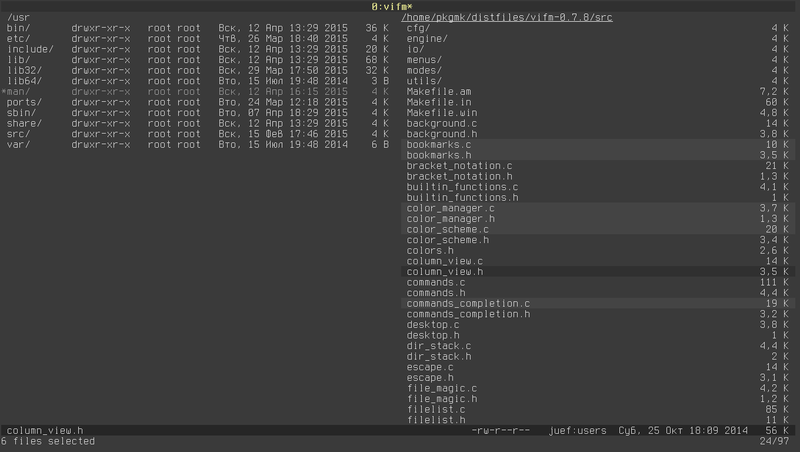
Task: Select the dimmed man/ directory row
Action: 197,92
